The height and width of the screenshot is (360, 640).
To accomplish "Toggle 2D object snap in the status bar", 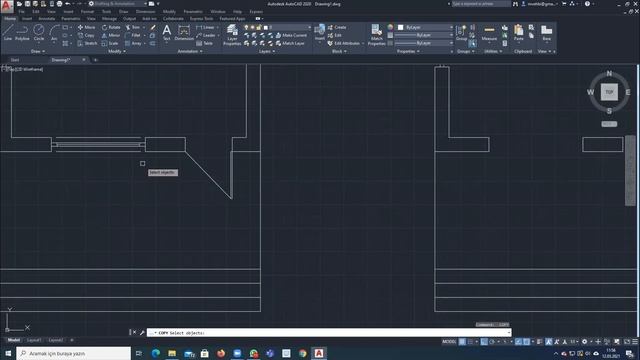I will tap(526, 342).
